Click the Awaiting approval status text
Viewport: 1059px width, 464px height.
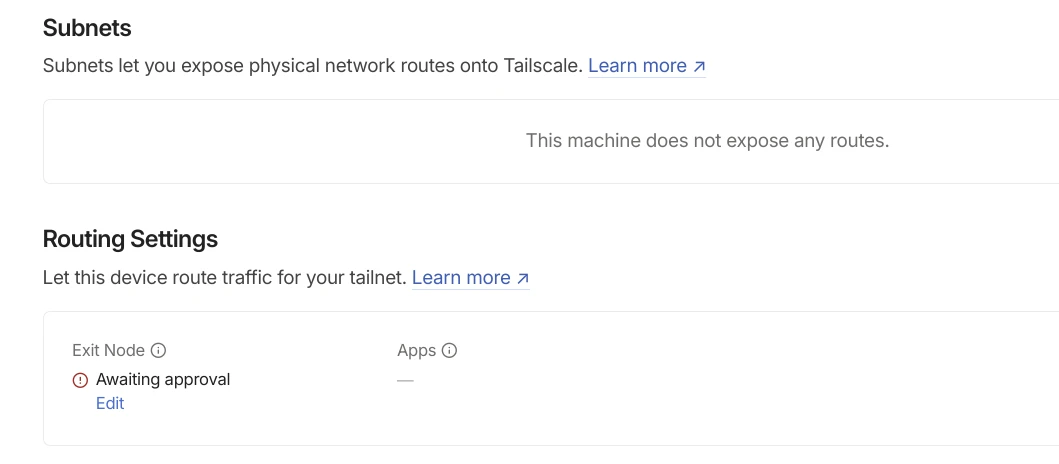click(163, 380)
